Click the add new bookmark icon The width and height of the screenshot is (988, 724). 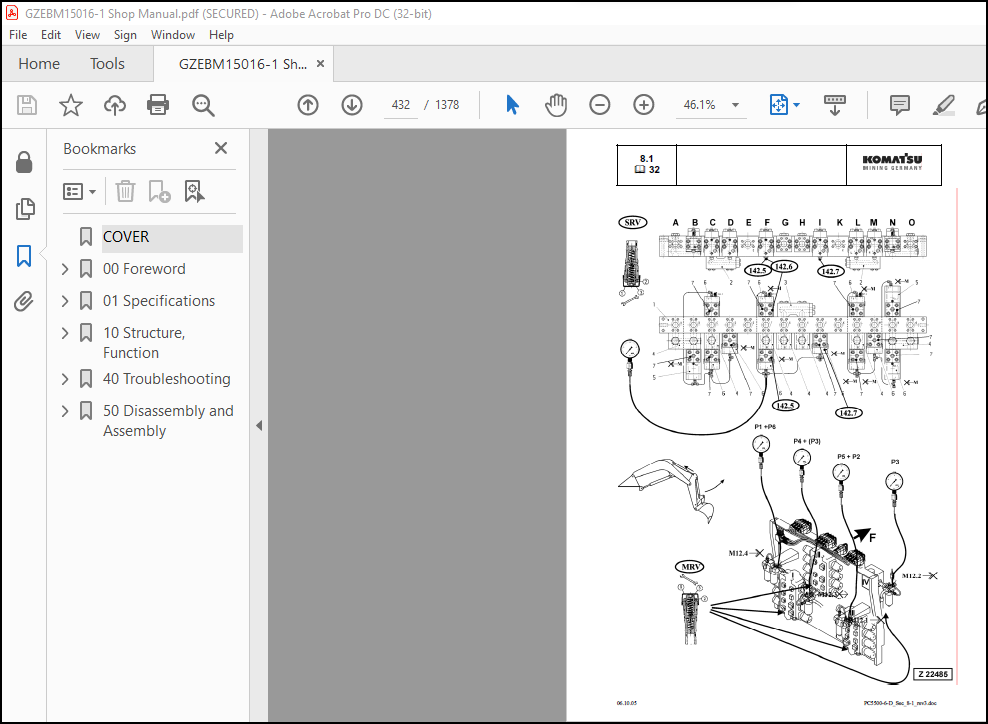pos(159,191)
